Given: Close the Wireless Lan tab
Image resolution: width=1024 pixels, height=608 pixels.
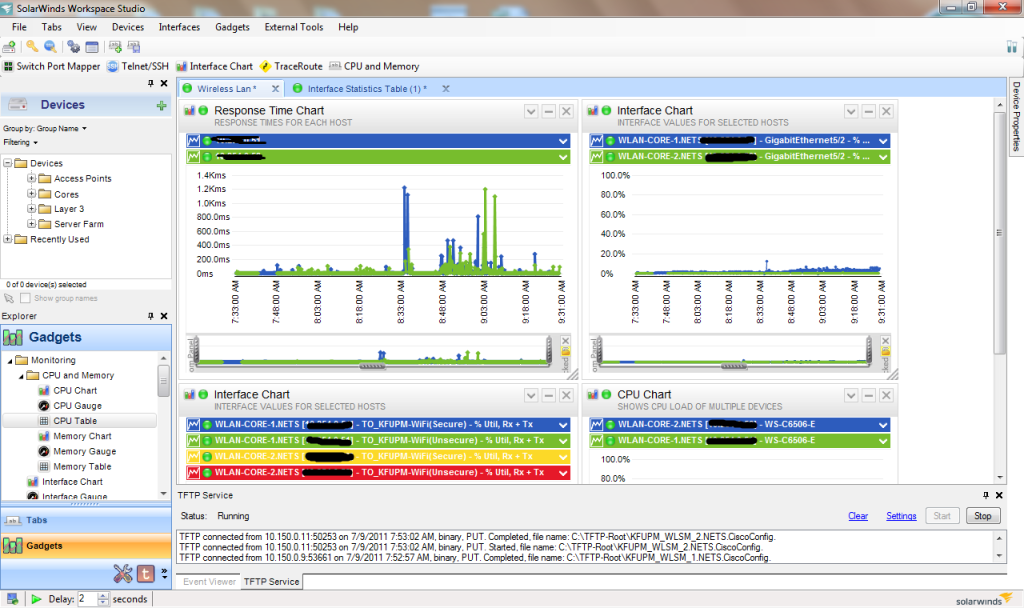Looking at the screenshot, I should coord(276,89).
